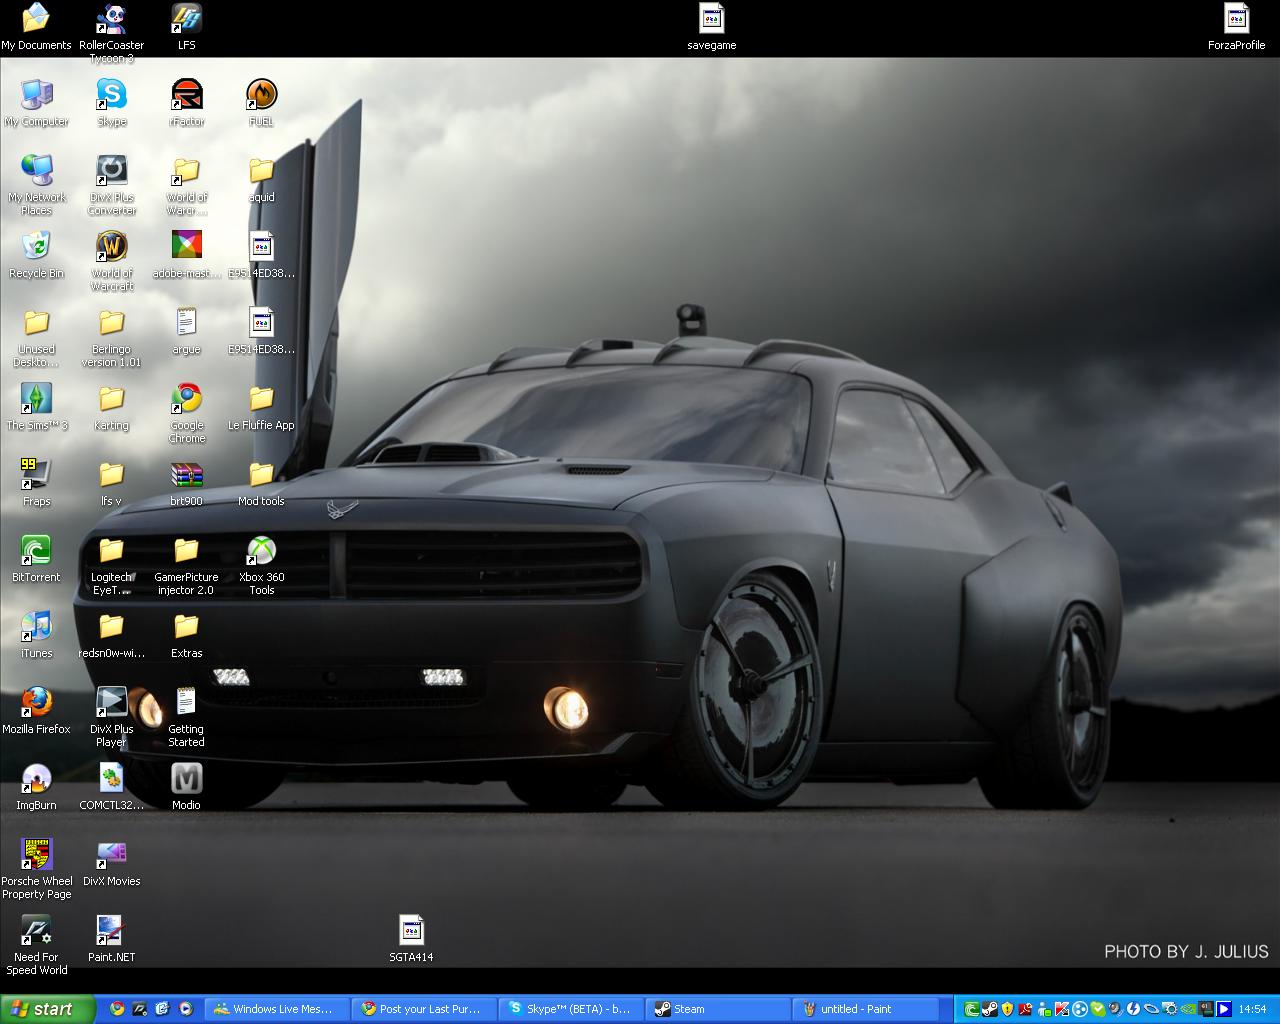Click the taskbar clock showing 14:54
The image size is (1280, 1024).
[x=1252, y=1009]
